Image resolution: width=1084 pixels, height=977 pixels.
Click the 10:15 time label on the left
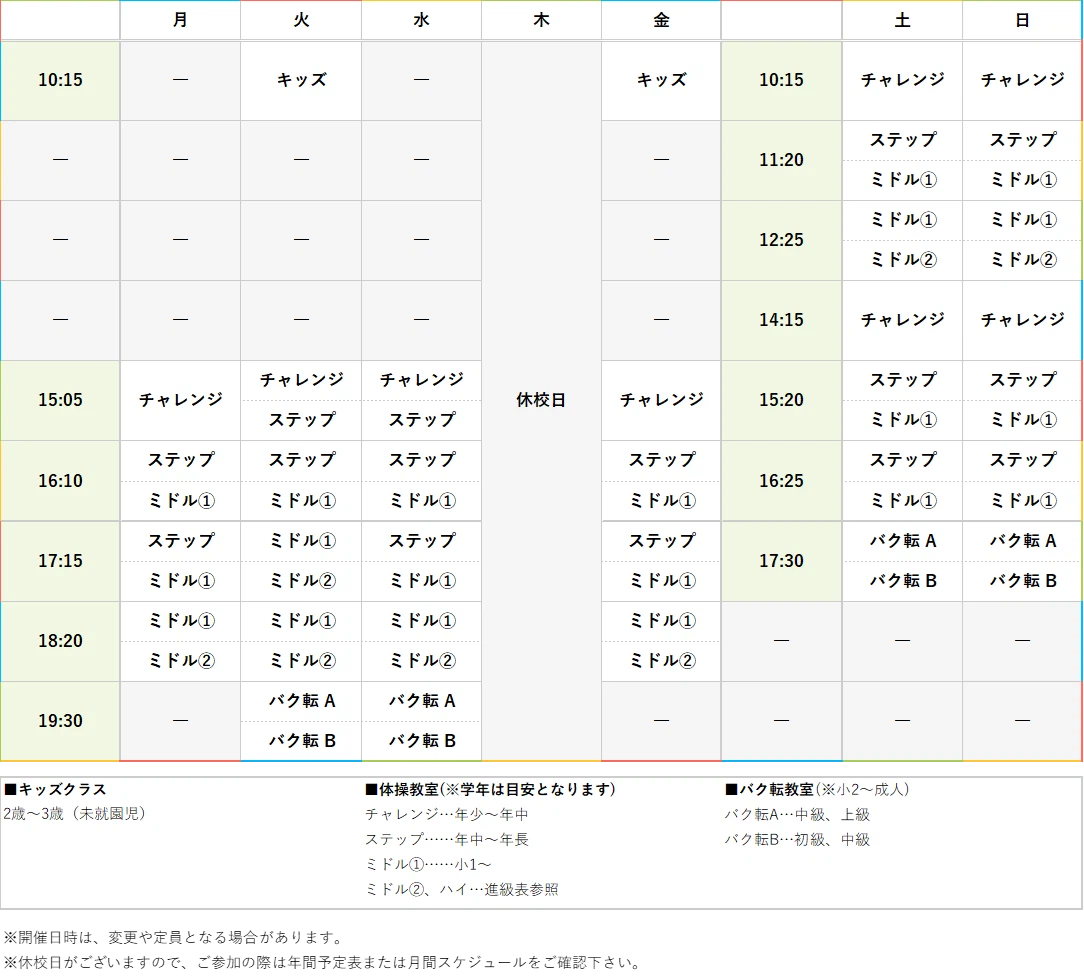(60, 80)
